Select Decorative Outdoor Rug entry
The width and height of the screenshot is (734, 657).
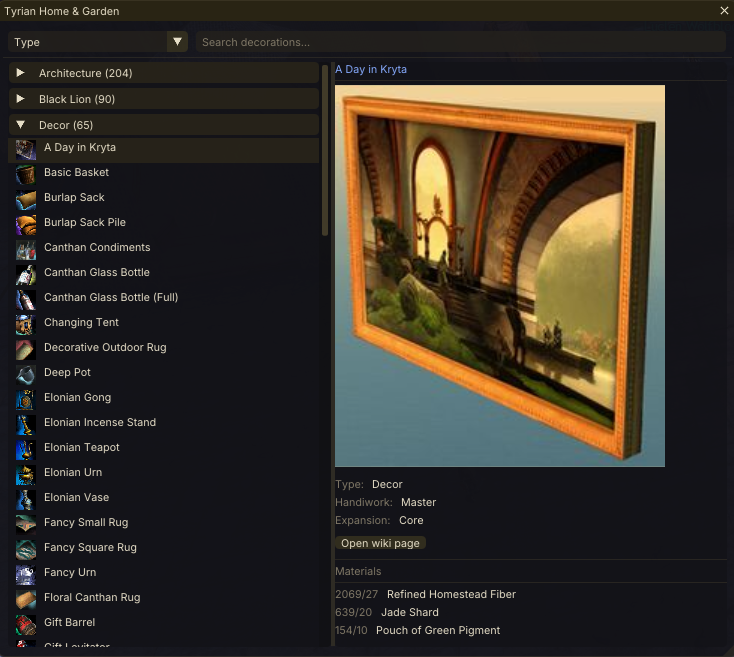coord(164,350)
